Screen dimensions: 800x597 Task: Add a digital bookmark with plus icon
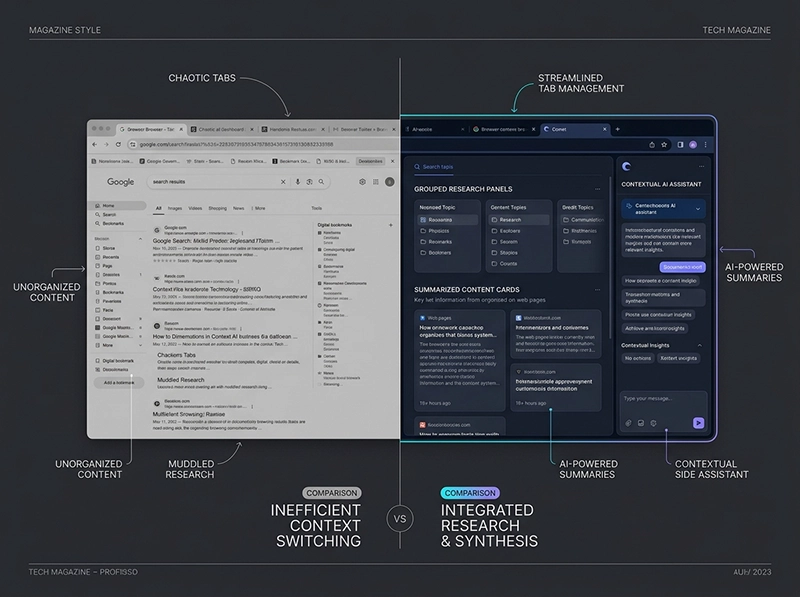click(391, 225)
